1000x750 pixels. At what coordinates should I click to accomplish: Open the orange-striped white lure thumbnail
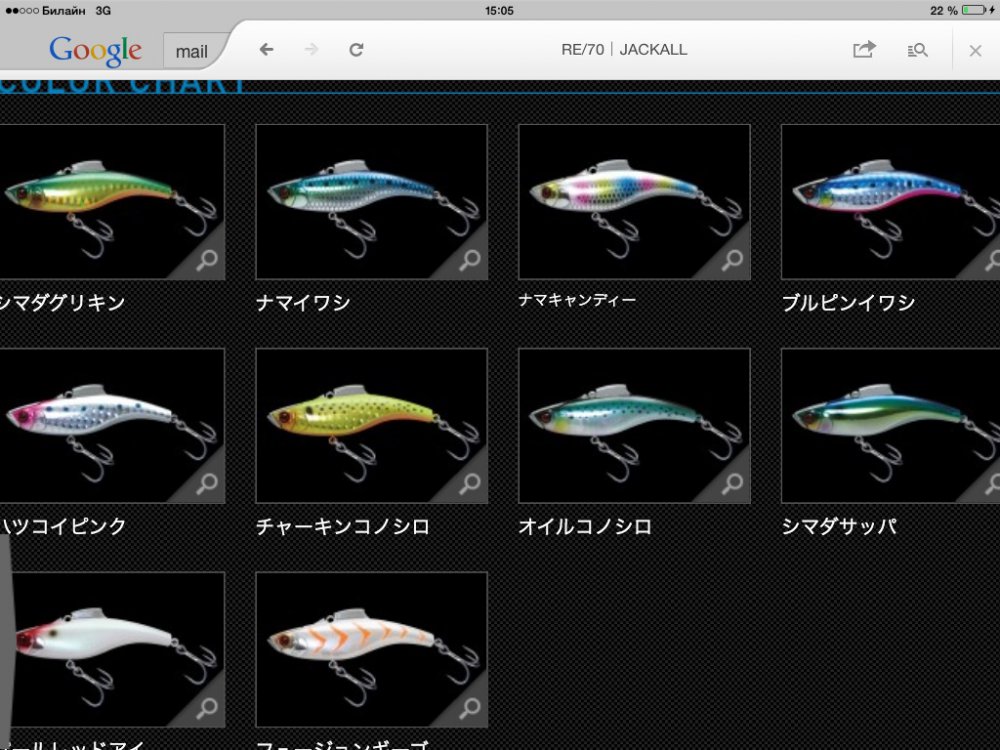click(371, 649)
